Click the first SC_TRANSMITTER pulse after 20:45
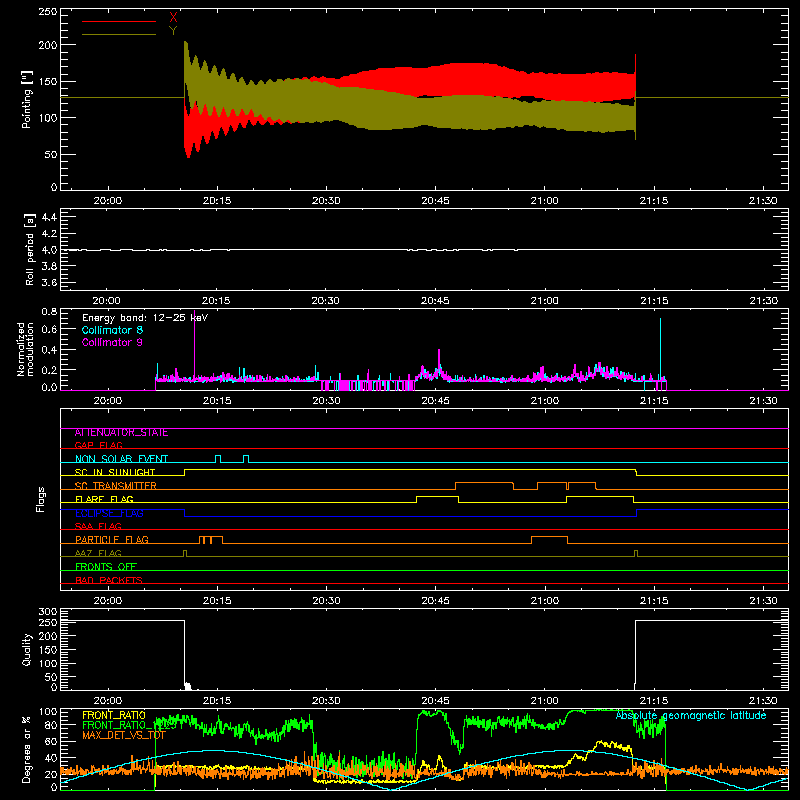 pyautogui.click(x=484, y=486)
